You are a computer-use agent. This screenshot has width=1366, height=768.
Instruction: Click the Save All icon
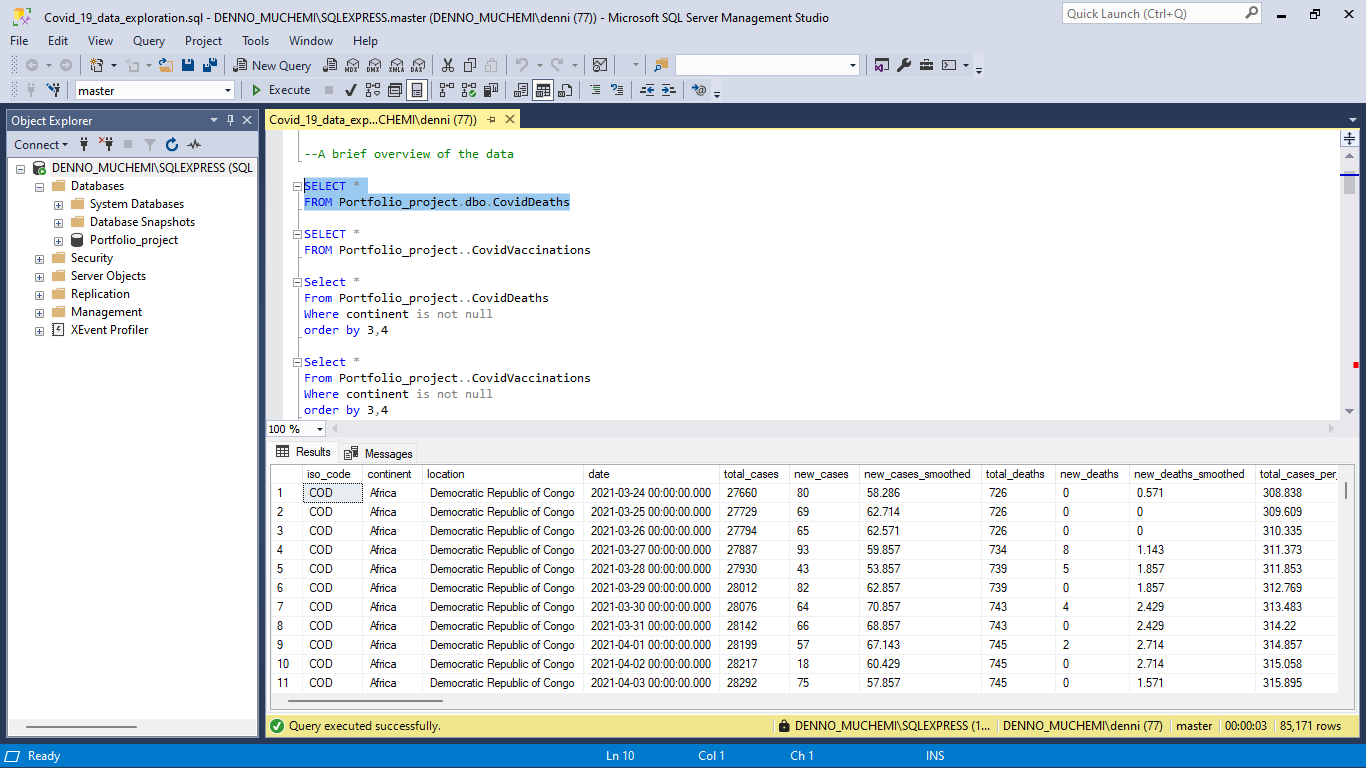tap(210, 65)
